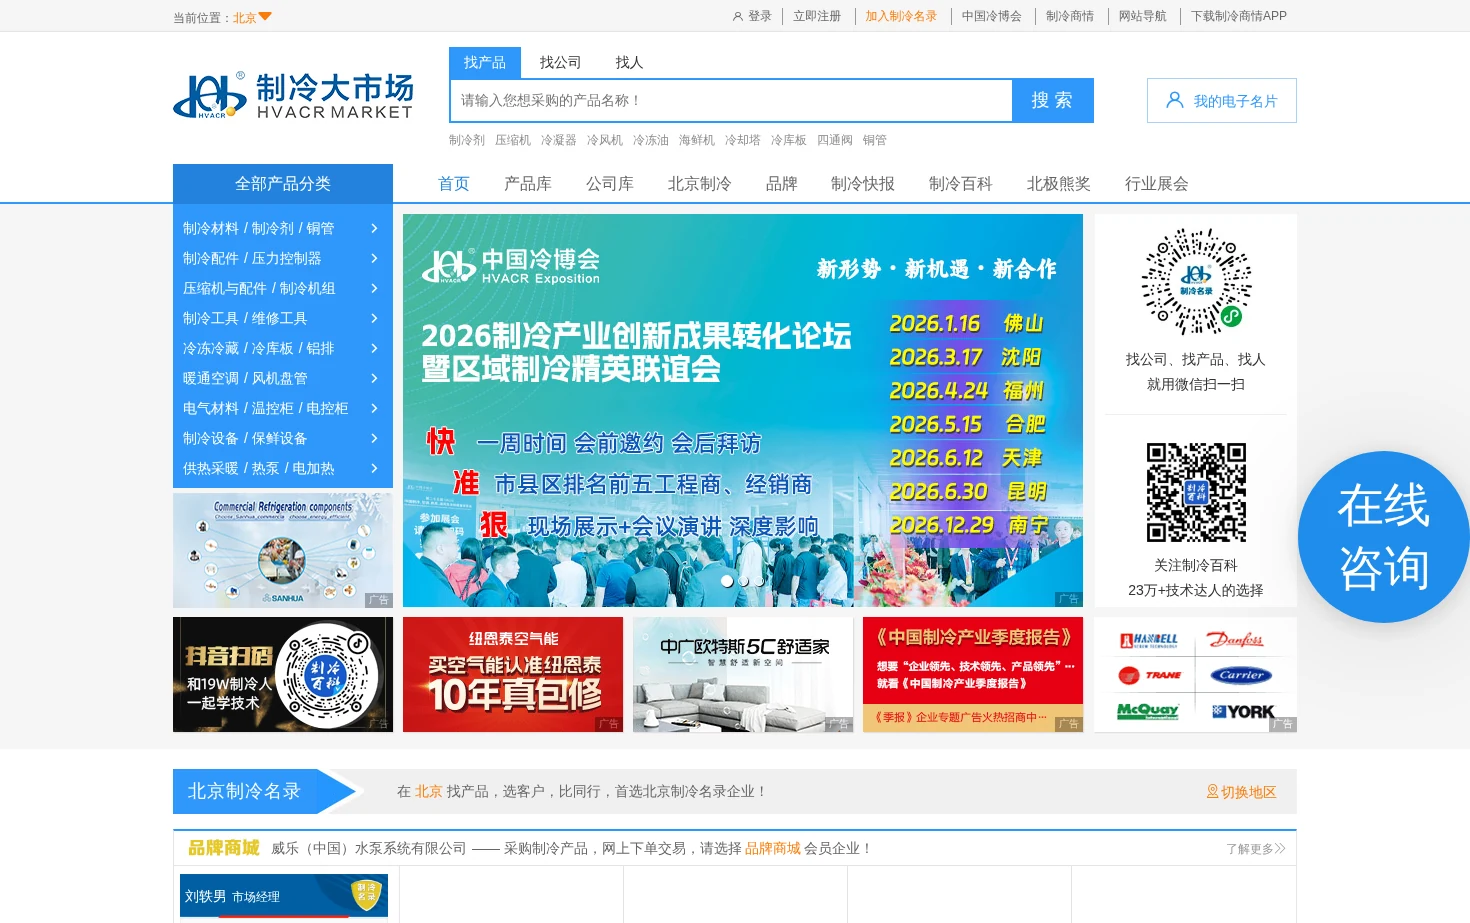Image resolution: width=1470 pixels, height=923 pixels.
Task: Click the 立即注册 link
Action: (817, 16)
